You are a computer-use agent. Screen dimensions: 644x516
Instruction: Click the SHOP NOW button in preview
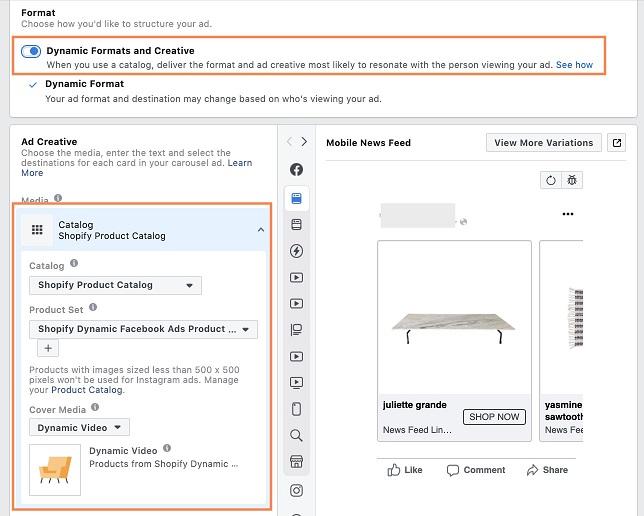(x=494, y=417)
